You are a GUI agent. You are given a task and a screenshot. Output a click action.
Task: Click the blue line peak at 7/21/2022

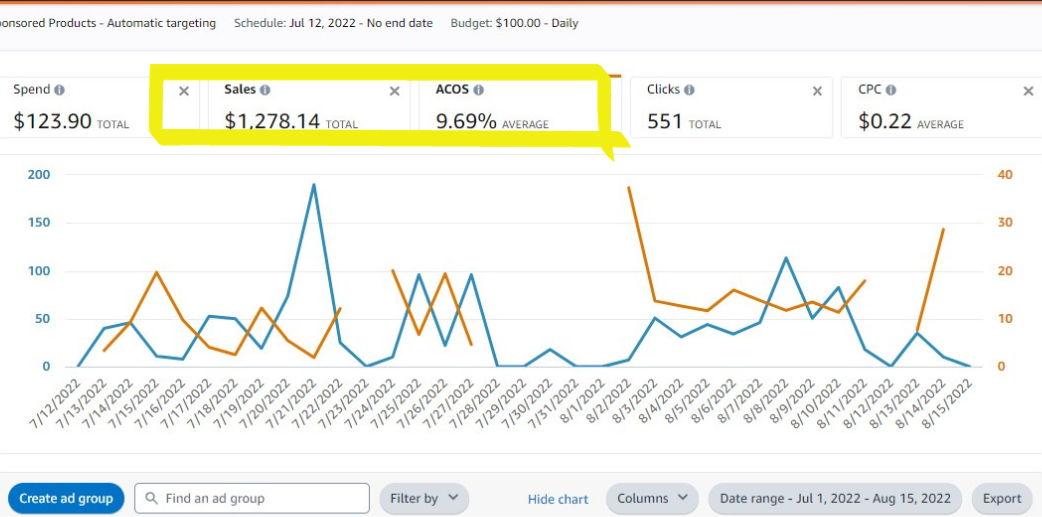click(x=313, y=185)
